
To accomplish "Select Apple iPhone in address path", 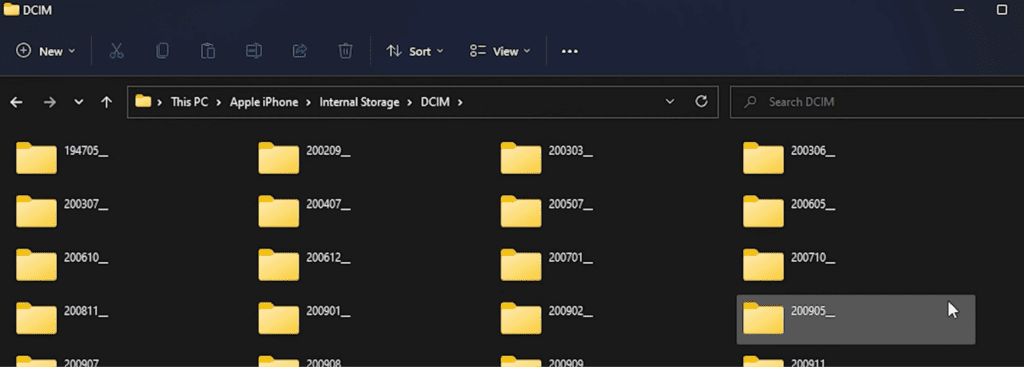I will [x=264, y=102].
